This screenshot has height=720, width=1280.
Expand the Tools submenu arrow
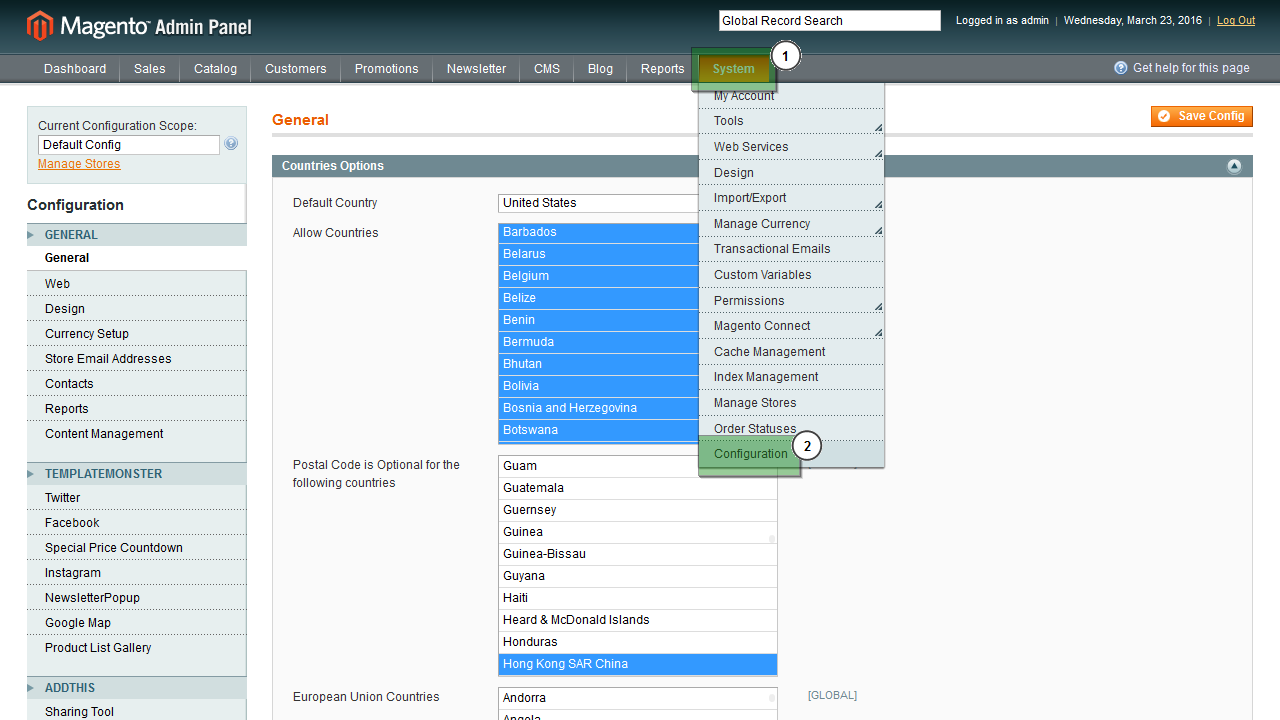click(878, 127)
